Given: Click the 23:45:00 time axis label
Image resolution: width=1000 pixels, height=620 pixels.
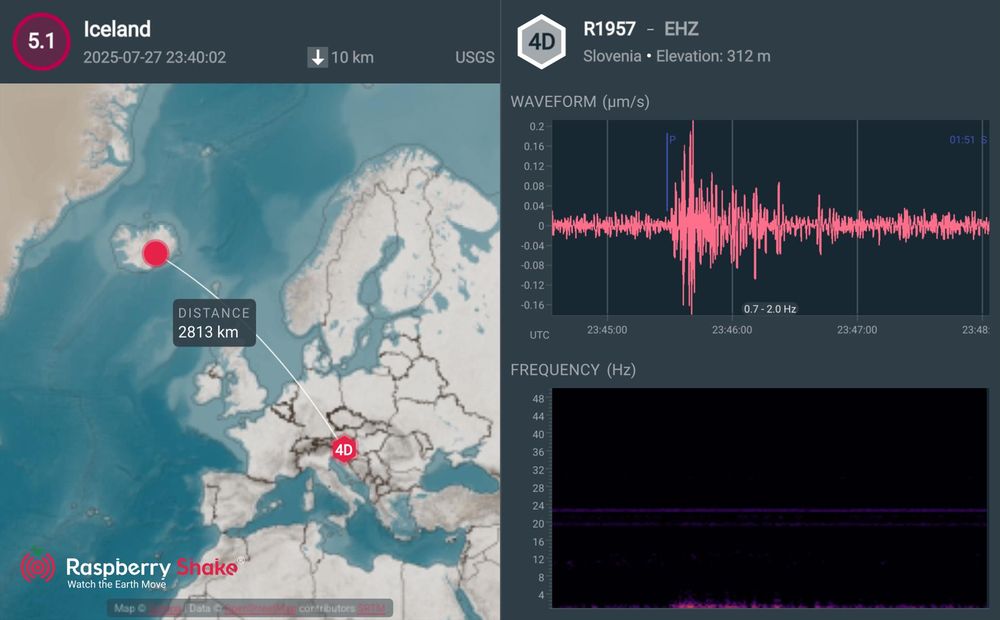Looking at the screenshot, I should [x=607, y=330].
